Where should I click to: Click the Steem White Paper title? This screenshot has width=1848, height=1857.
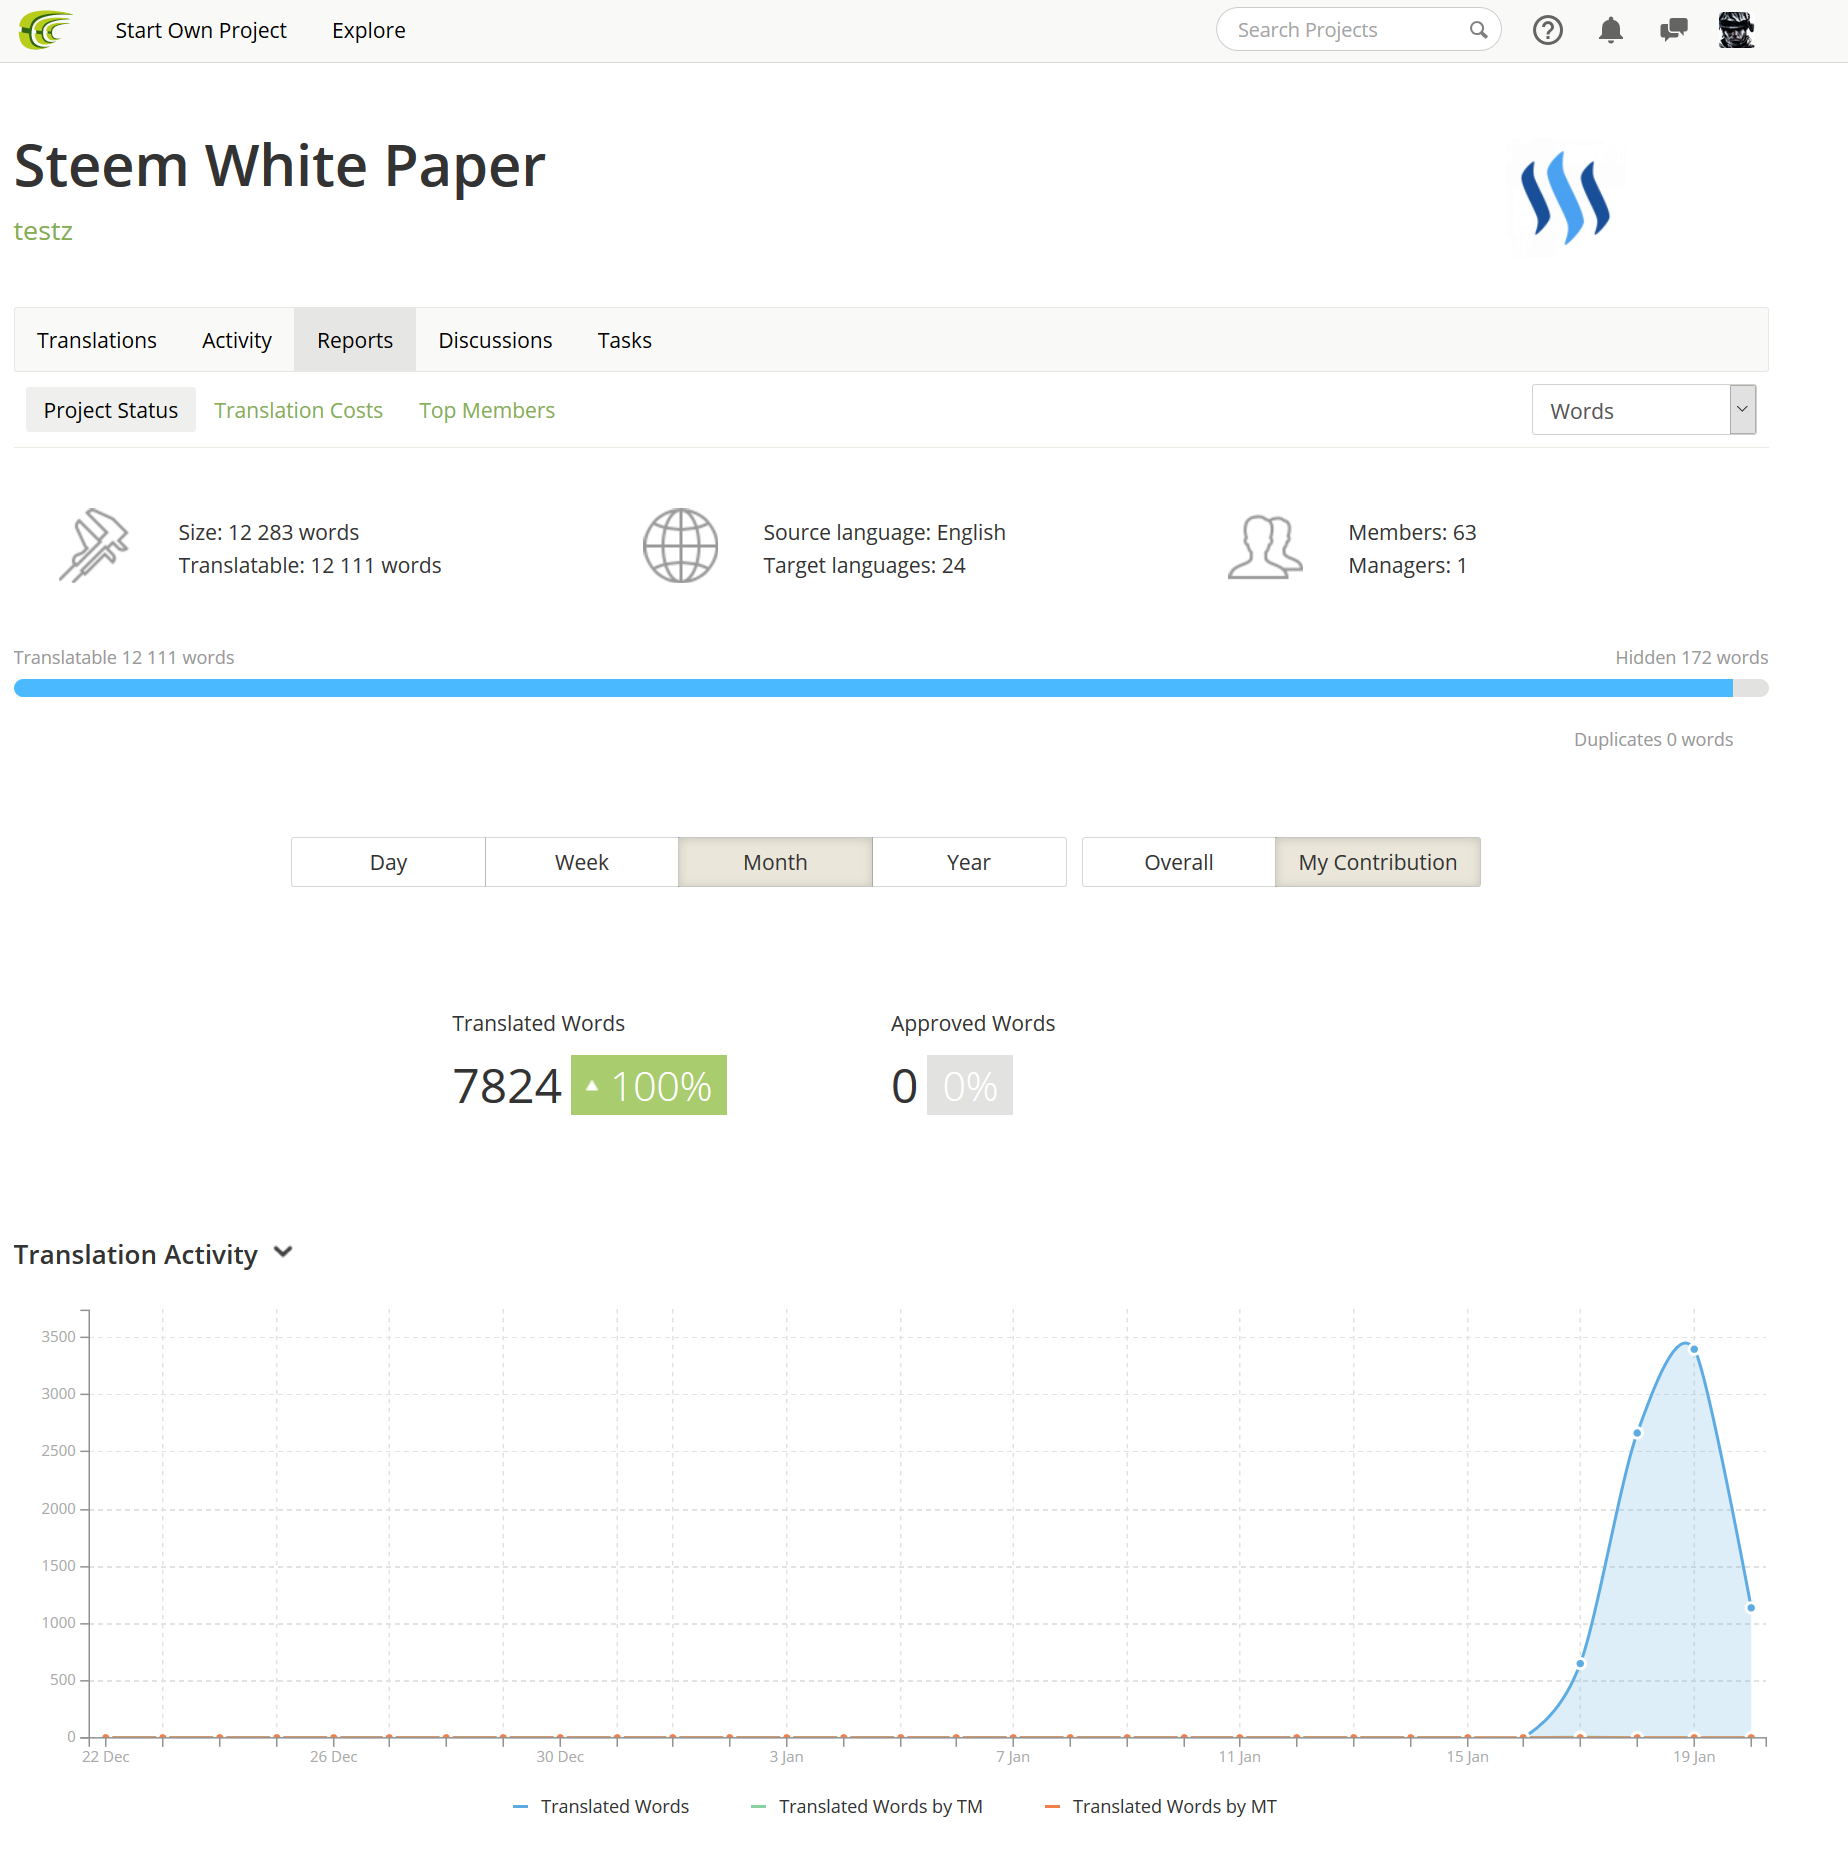pyautogui.click(x=280, y=165)
